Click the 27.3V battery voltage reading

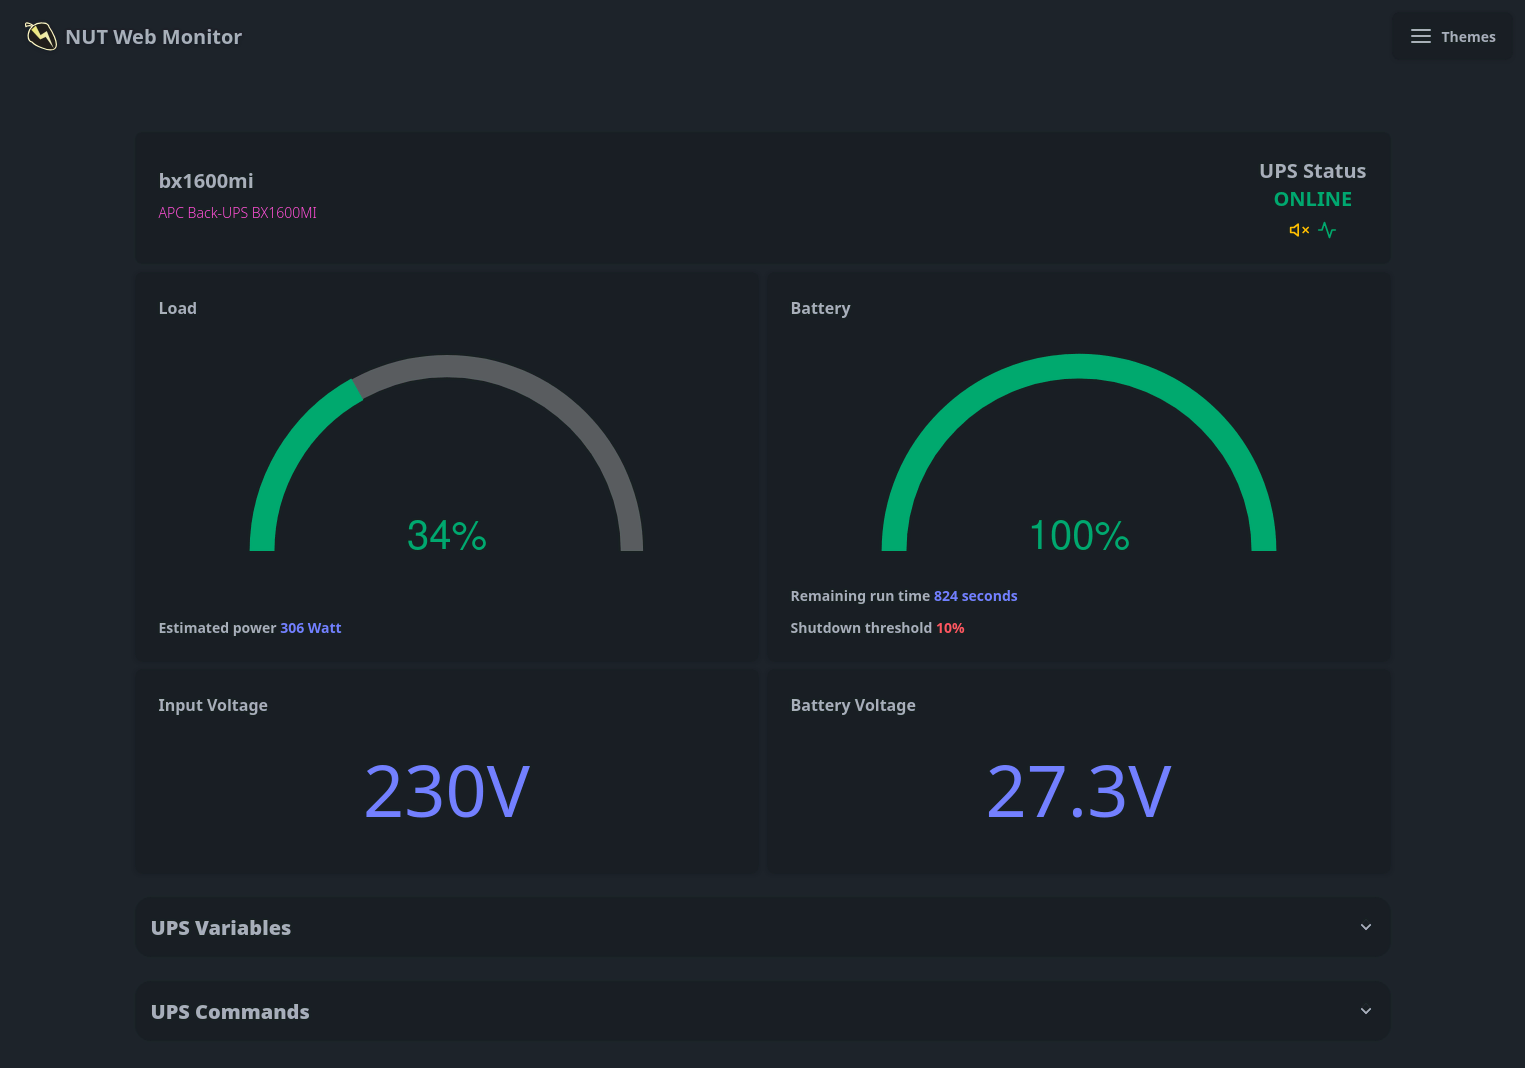pyautogui.click(x=1079, y=792)
